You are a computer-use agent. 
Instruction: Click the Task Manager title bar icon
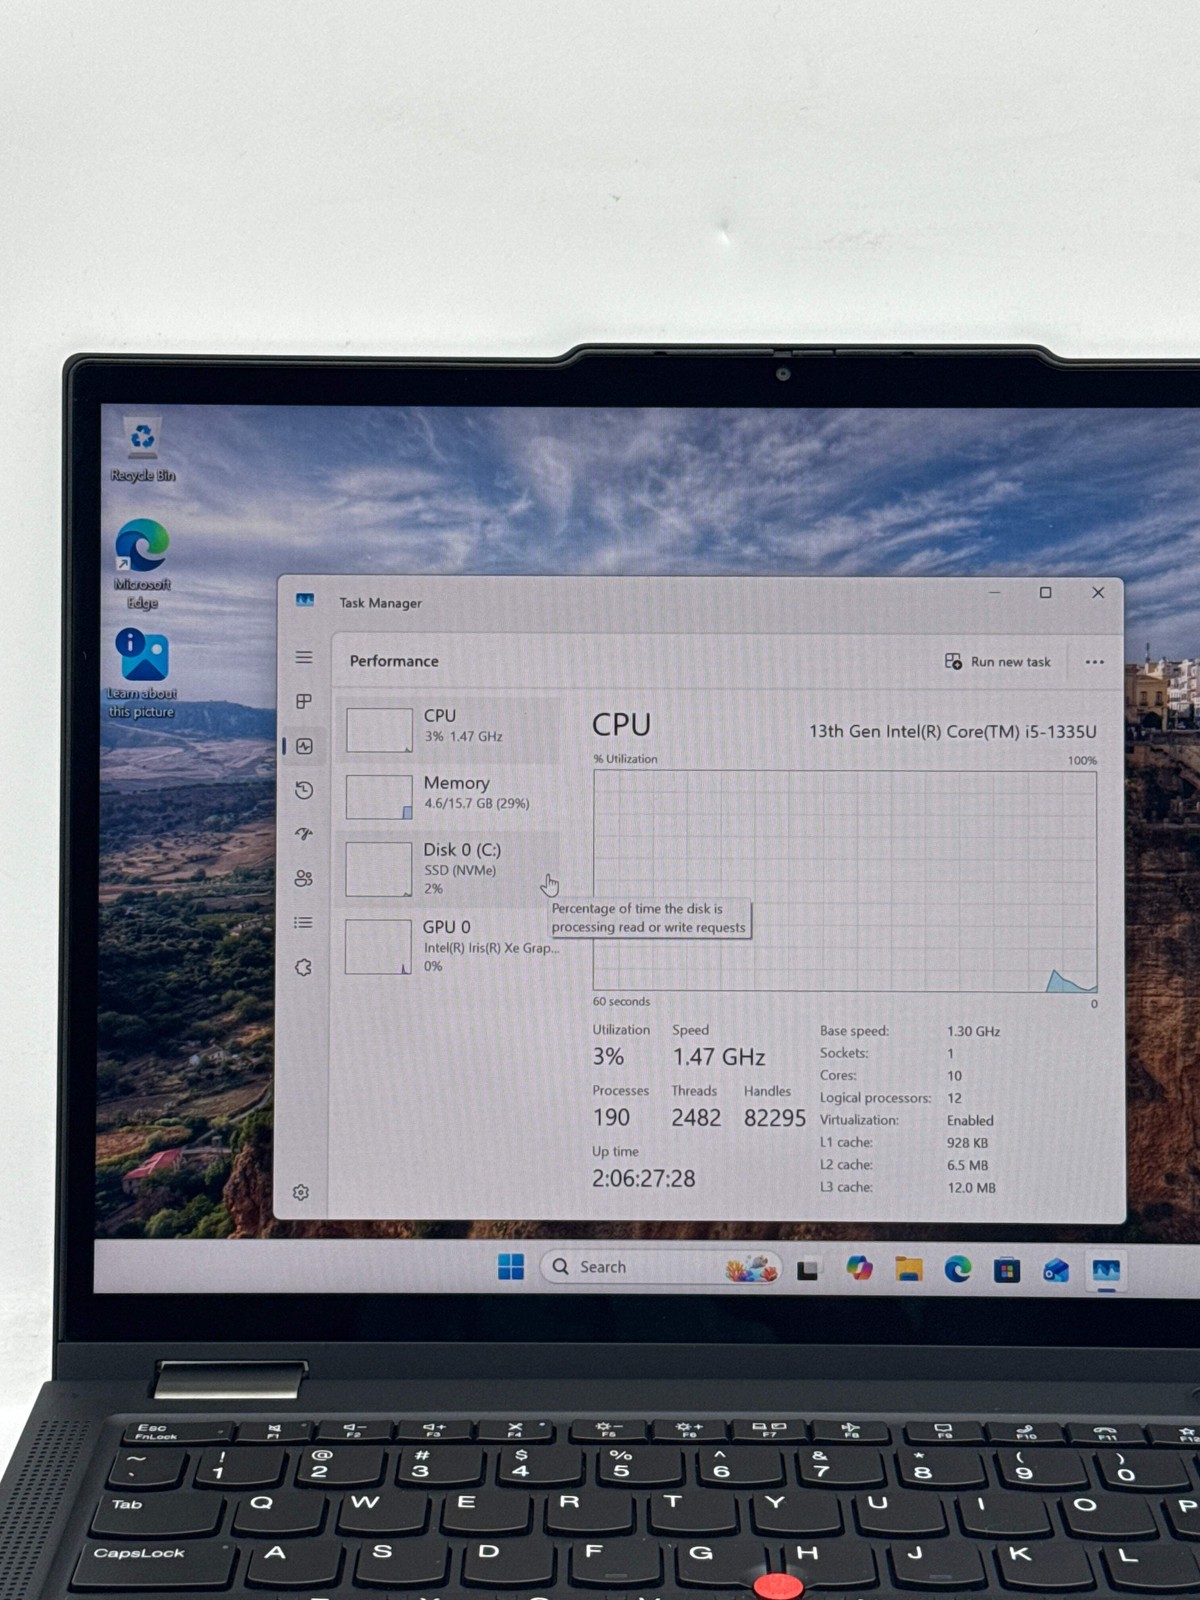click(305, 600)
